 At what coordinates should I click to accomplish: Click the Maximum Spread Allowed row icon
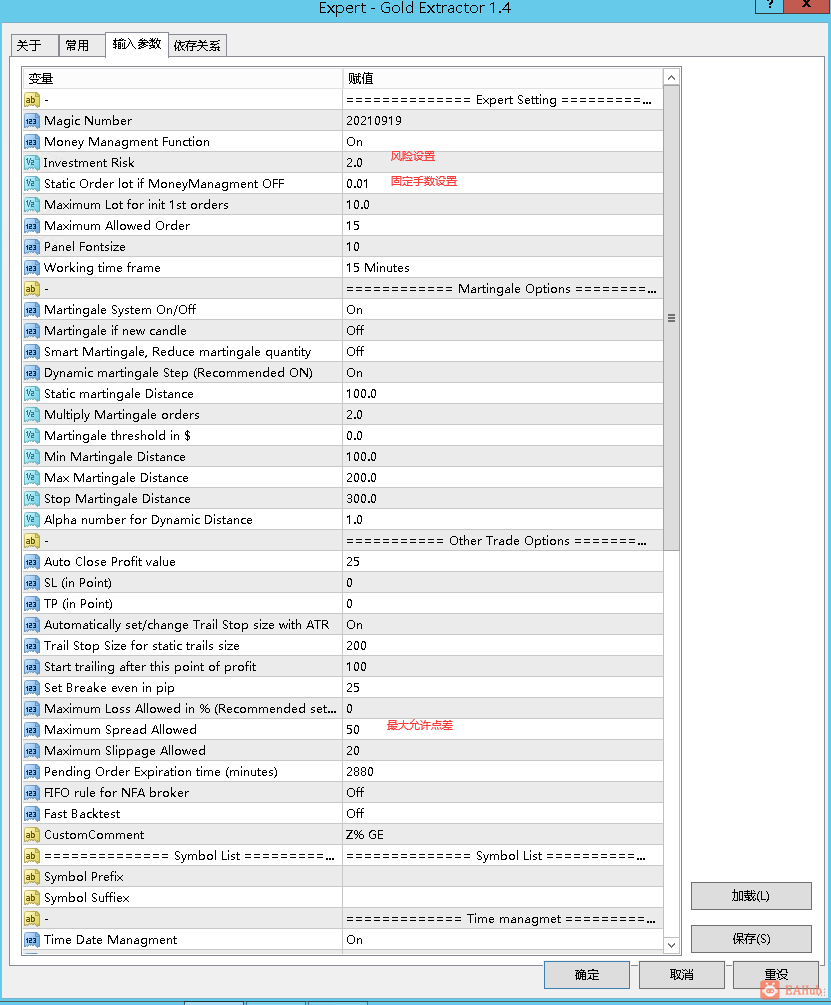pyautogui.click(x=31, y=730)
